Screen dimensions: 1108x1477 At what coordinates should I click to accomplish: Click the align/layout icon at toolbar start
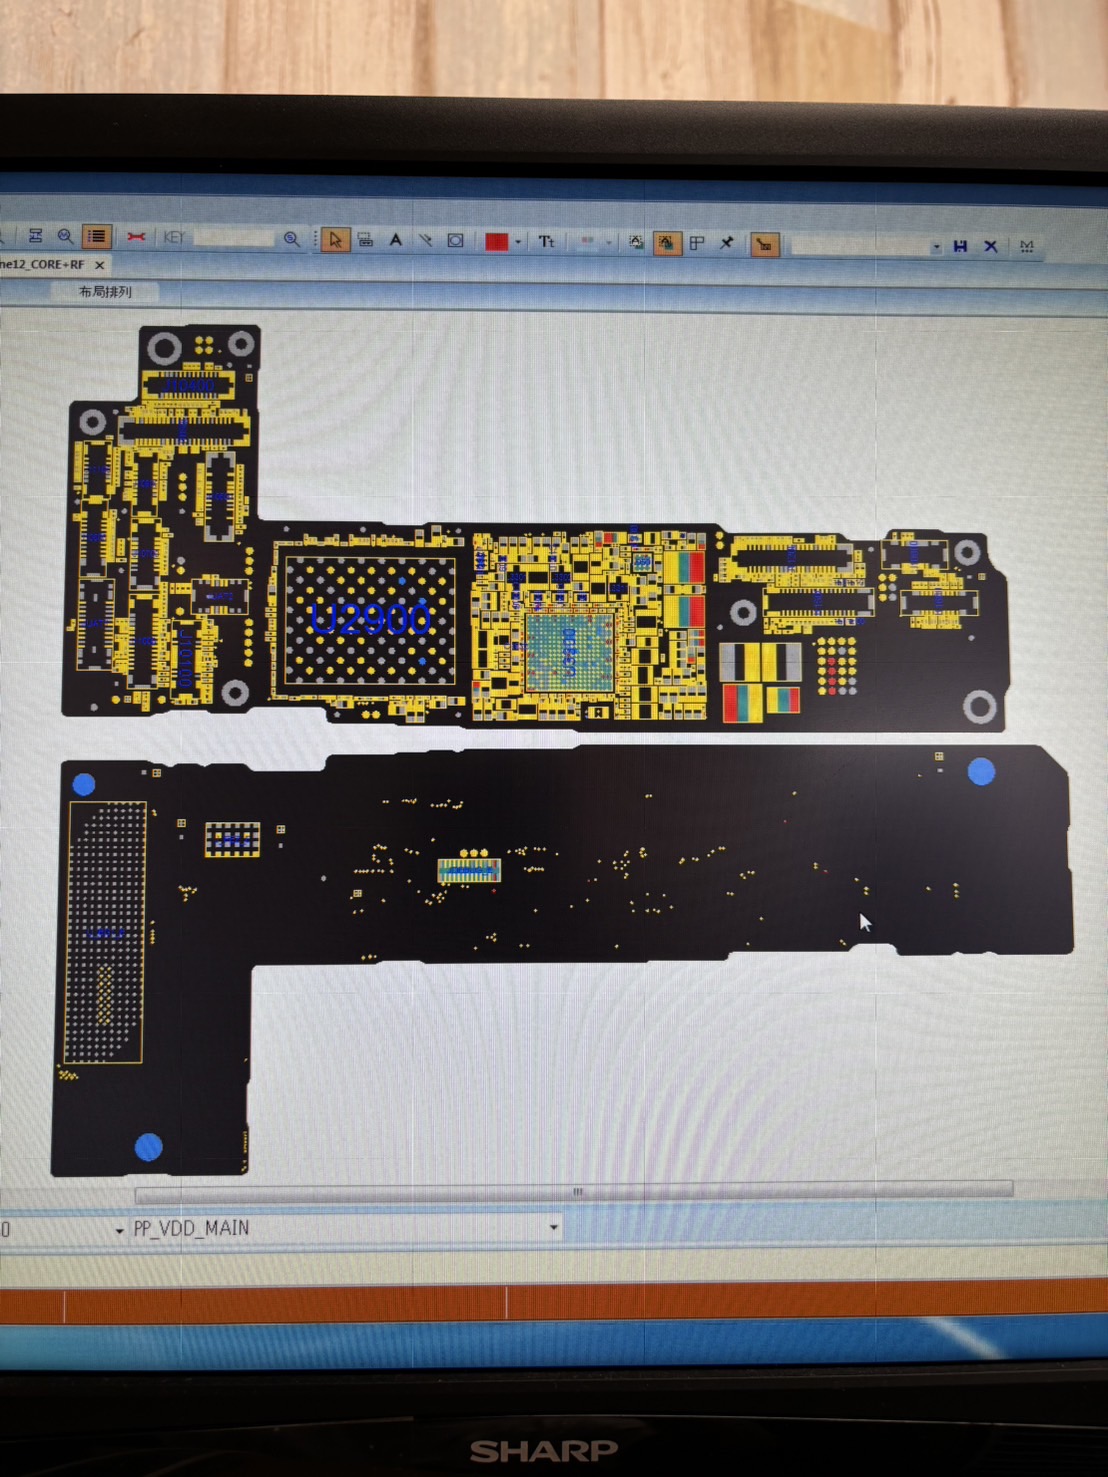pyautogui.click(x=35, y=236)
